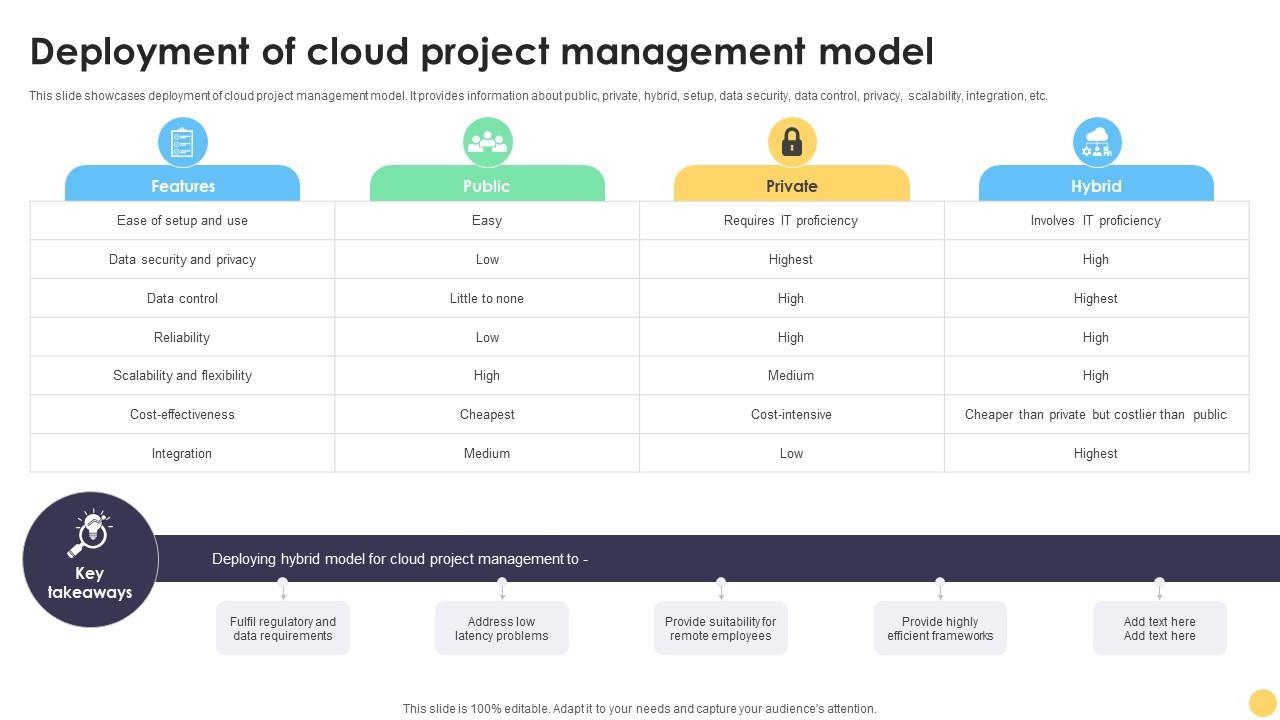
Task: Click the 'Ease of setup and use' cell
Action: [182, 220]
